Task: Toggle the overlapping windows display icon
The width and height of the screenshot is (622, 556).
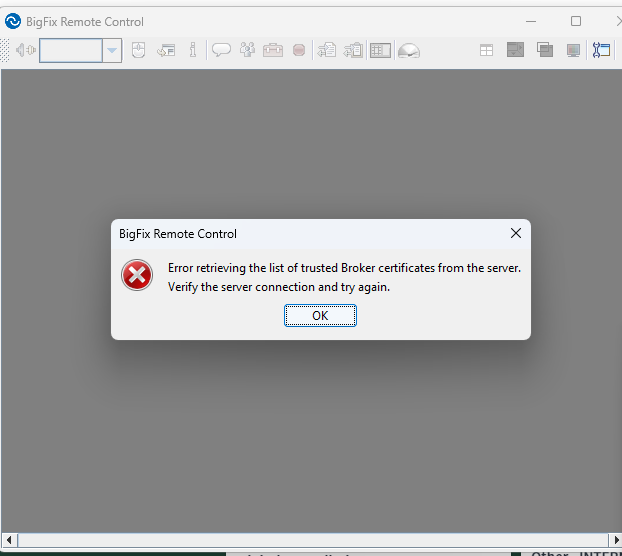Action: tap(545, 50)
